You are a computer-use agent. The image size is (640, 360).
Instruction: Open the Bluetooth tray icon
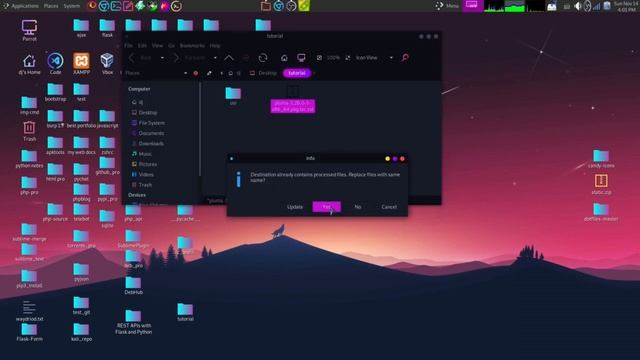[587, 6]
